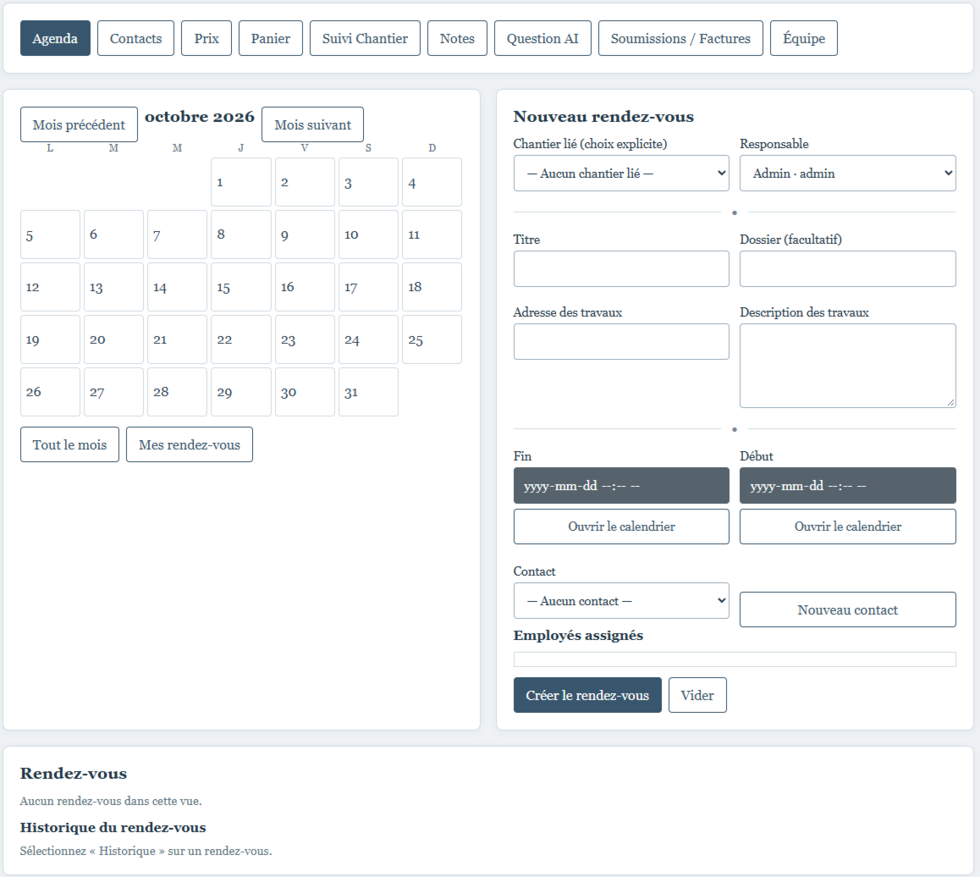Open the calendar under Fin
The image size is (980, 877).
tap(621, 526)
